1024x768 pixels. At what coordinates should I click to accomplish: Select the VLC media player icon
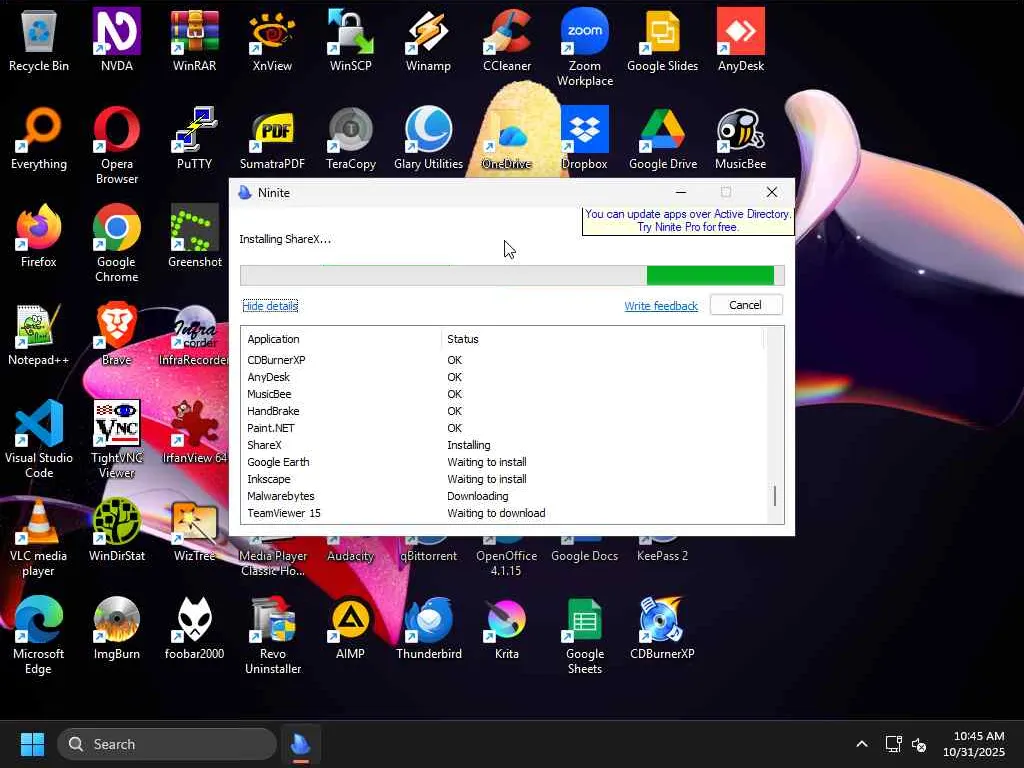click(x=39, y=537)
